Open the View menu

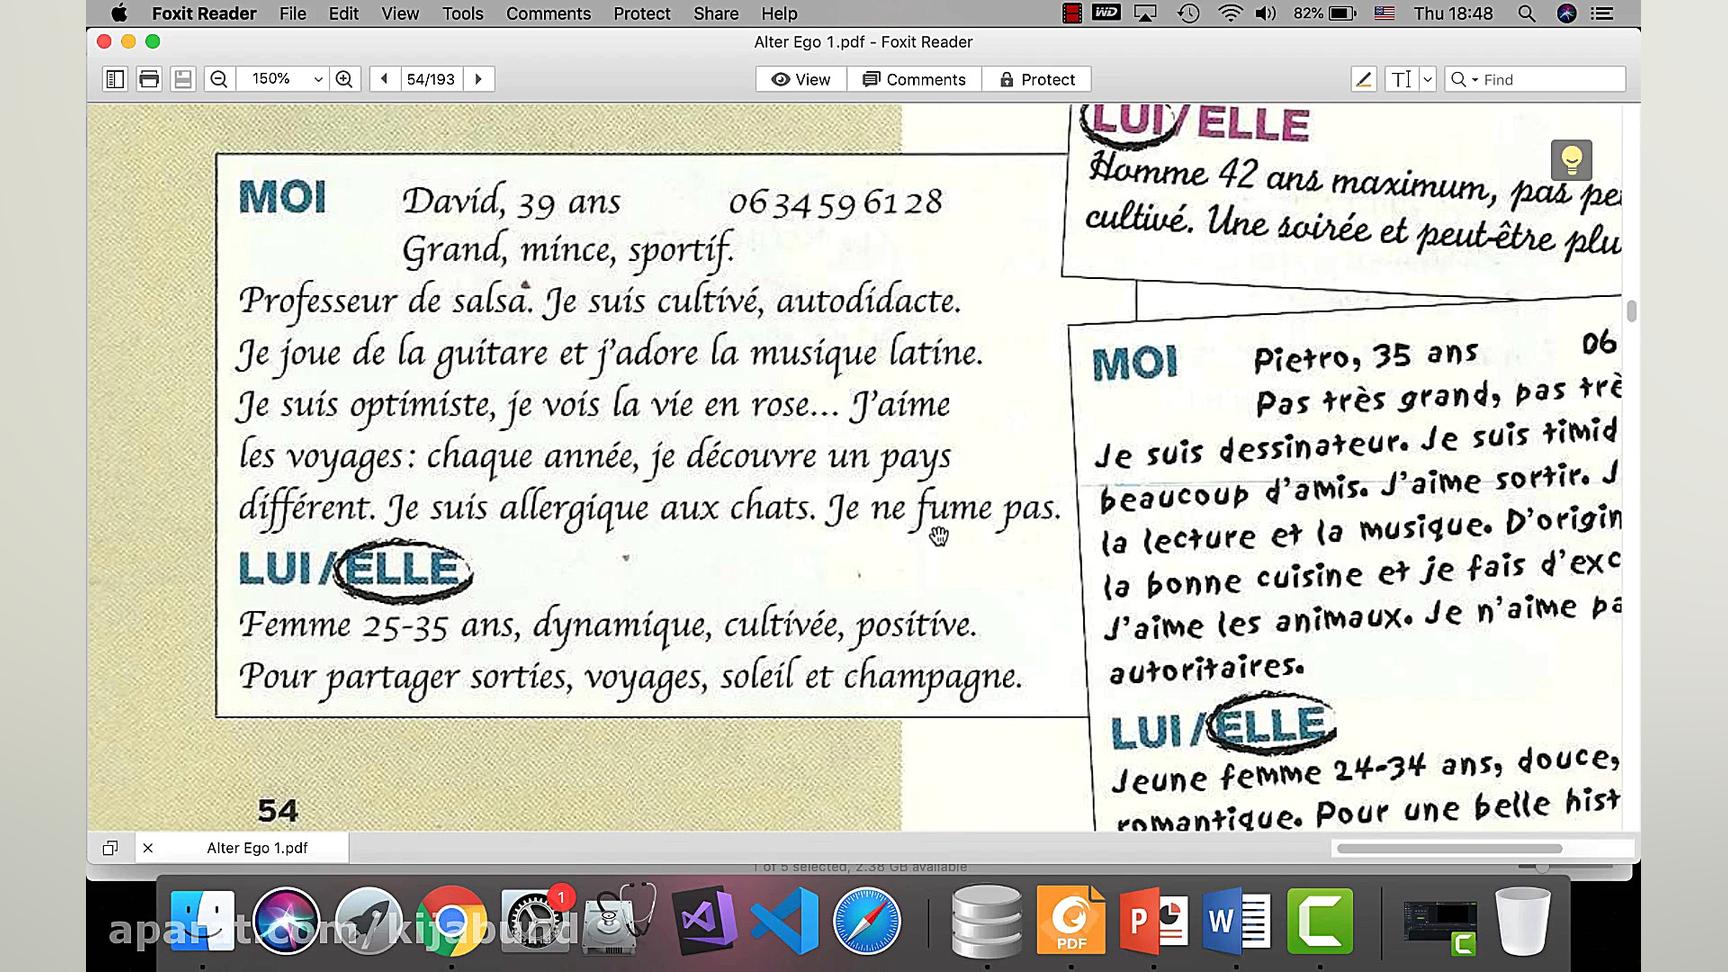(x=400, y=13)
